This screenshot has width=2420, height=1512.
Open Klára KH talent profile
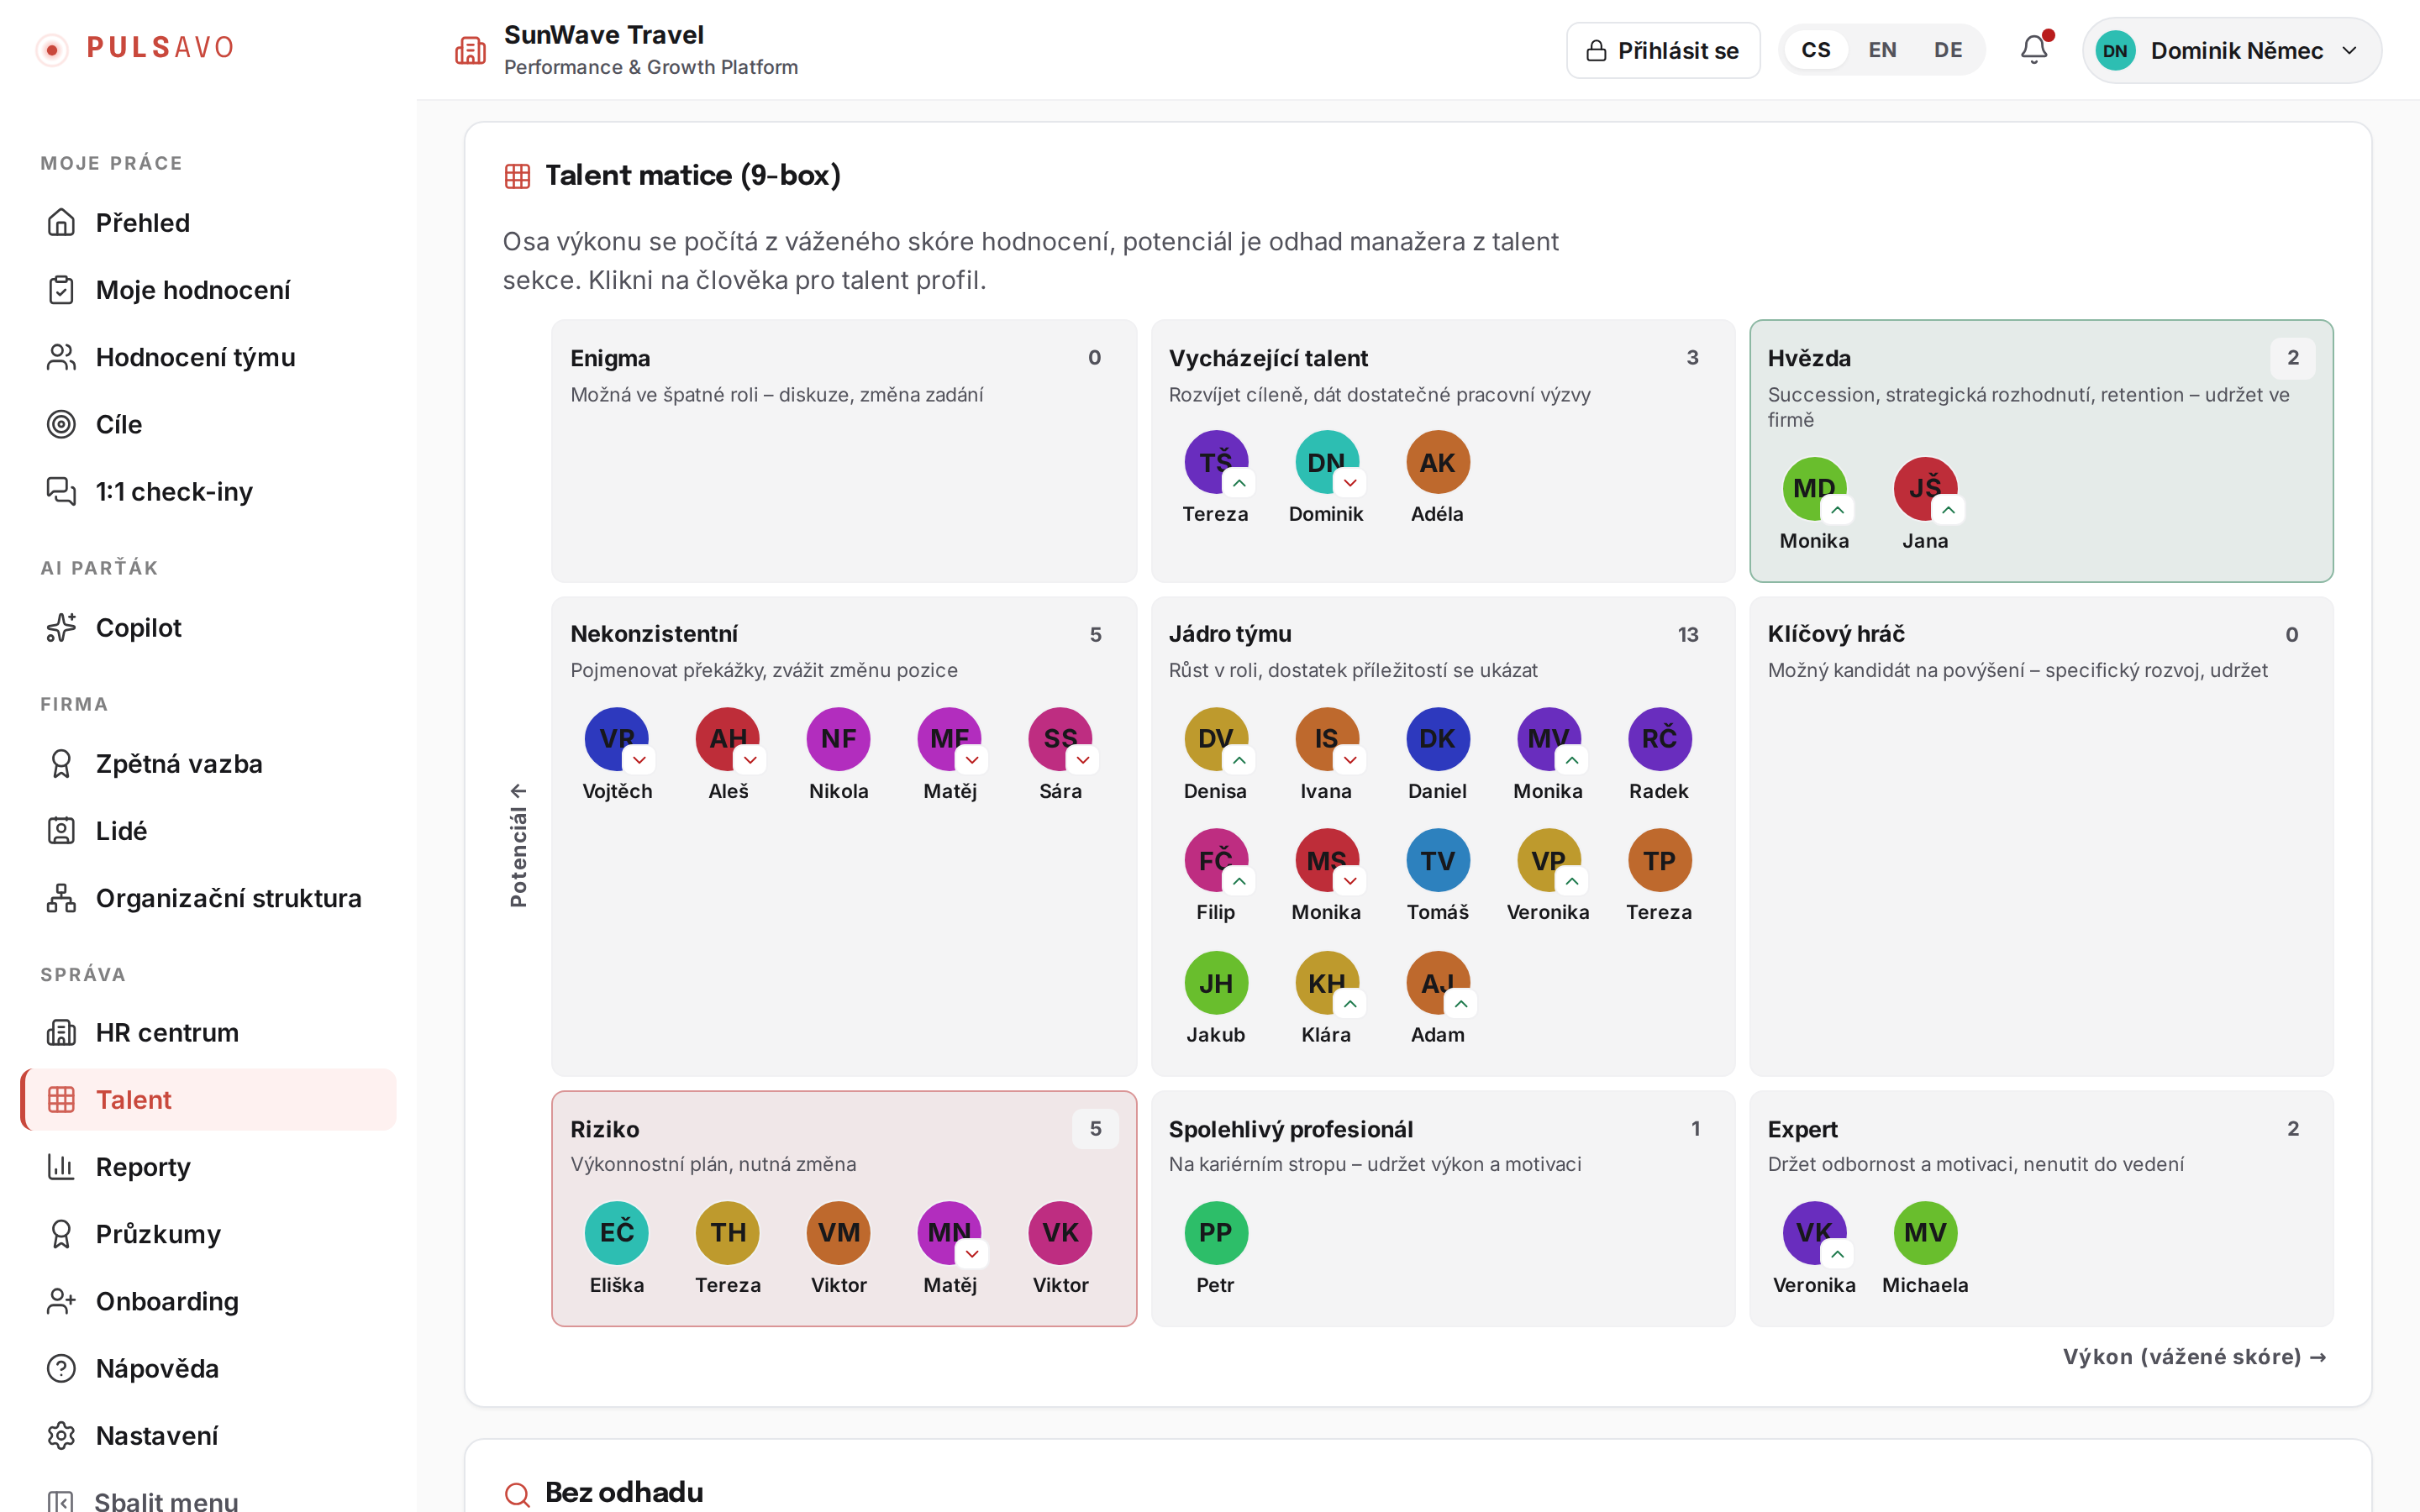click(x=1326, y=999)
